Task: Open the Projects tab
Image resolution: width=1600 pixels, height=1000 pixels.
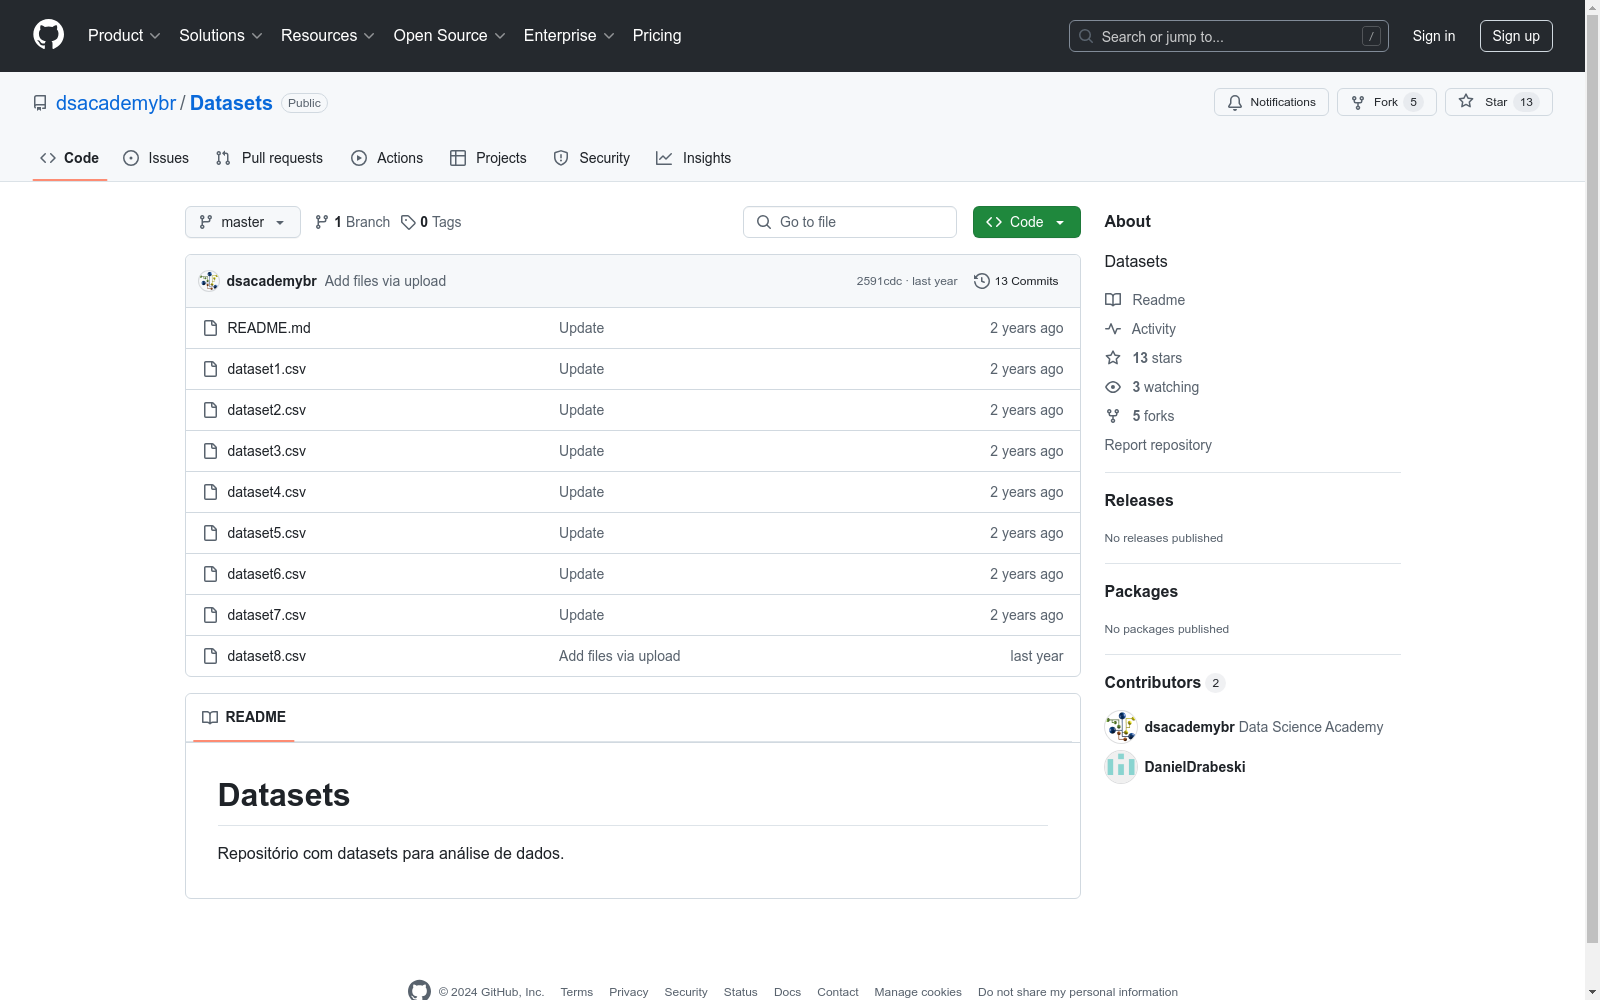Action: pyautogui.click(x=488, y=158)
